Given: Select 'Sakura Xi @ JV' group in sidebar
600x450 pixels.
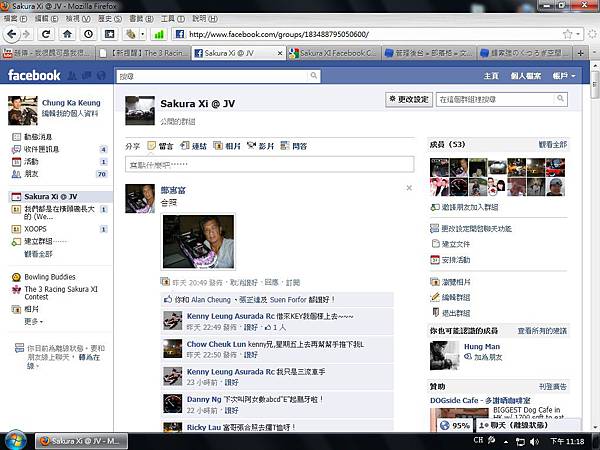Looking at the screenshot, I should tap(60, 197).
